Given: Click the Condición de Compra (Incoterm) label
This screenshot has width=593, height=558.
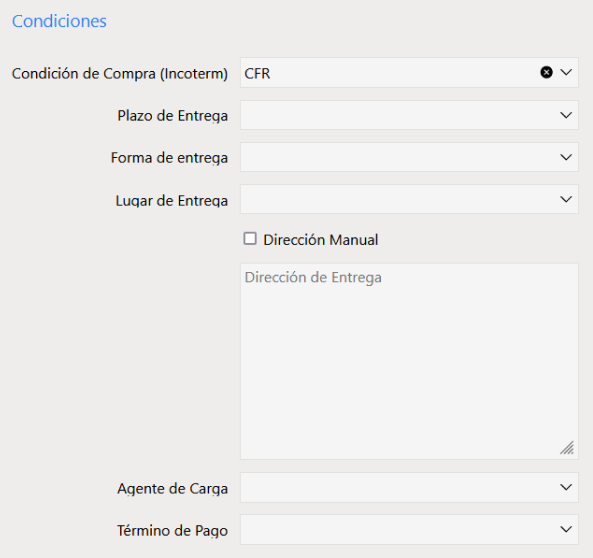Looking at the screenshot, I should click(120, 73).
